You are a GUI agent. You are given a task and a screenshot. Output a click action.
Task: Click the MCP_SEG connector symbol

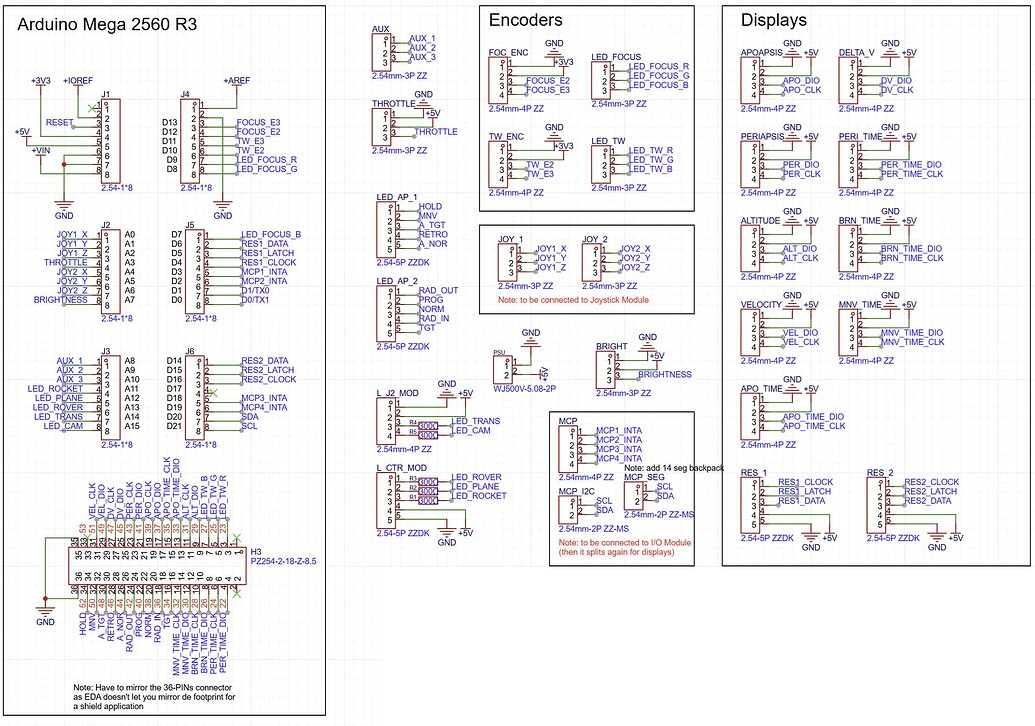tap(633, 497)
